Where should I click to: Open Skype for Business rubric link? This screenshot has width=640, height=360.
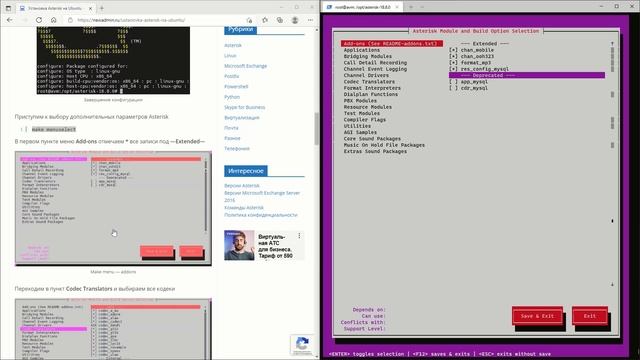tap(244, 107)
